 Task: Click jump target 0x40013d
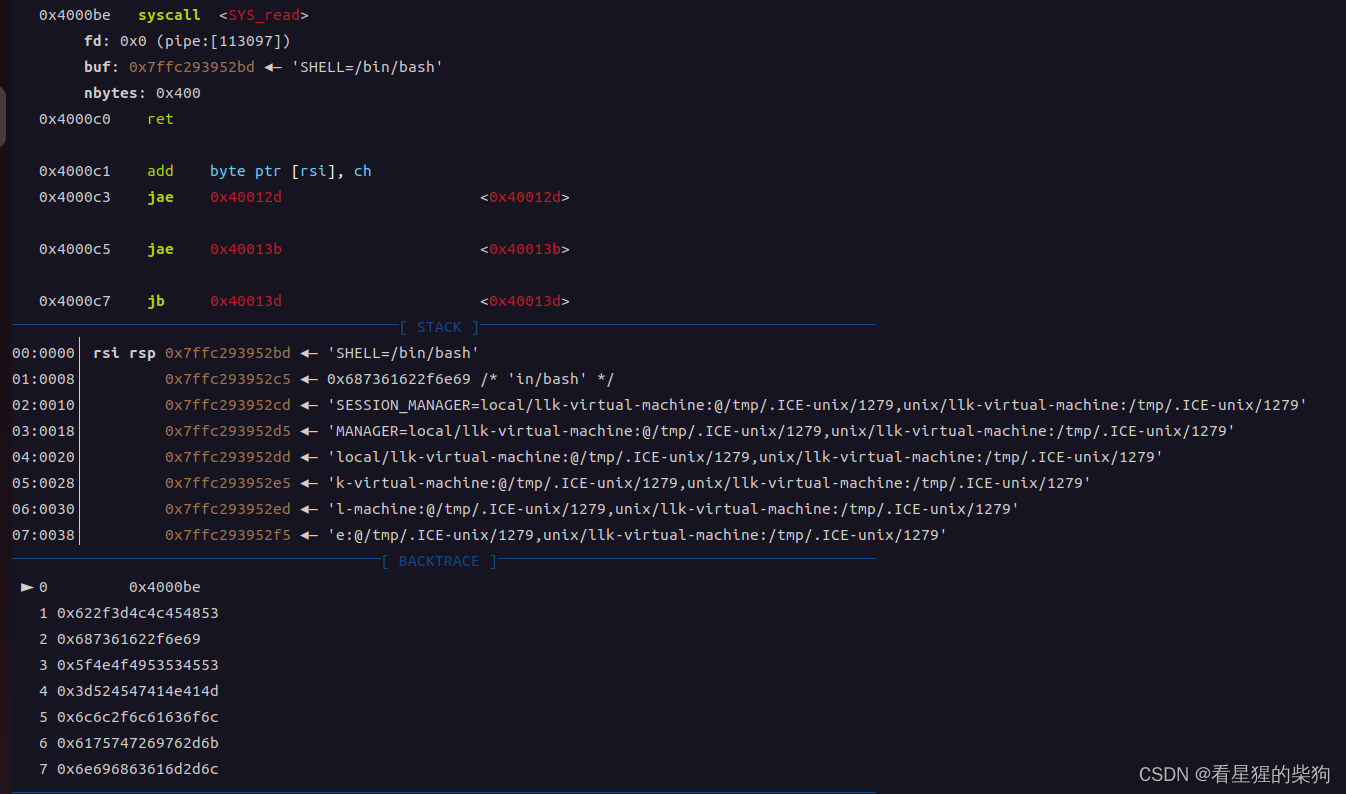point(246,300)
